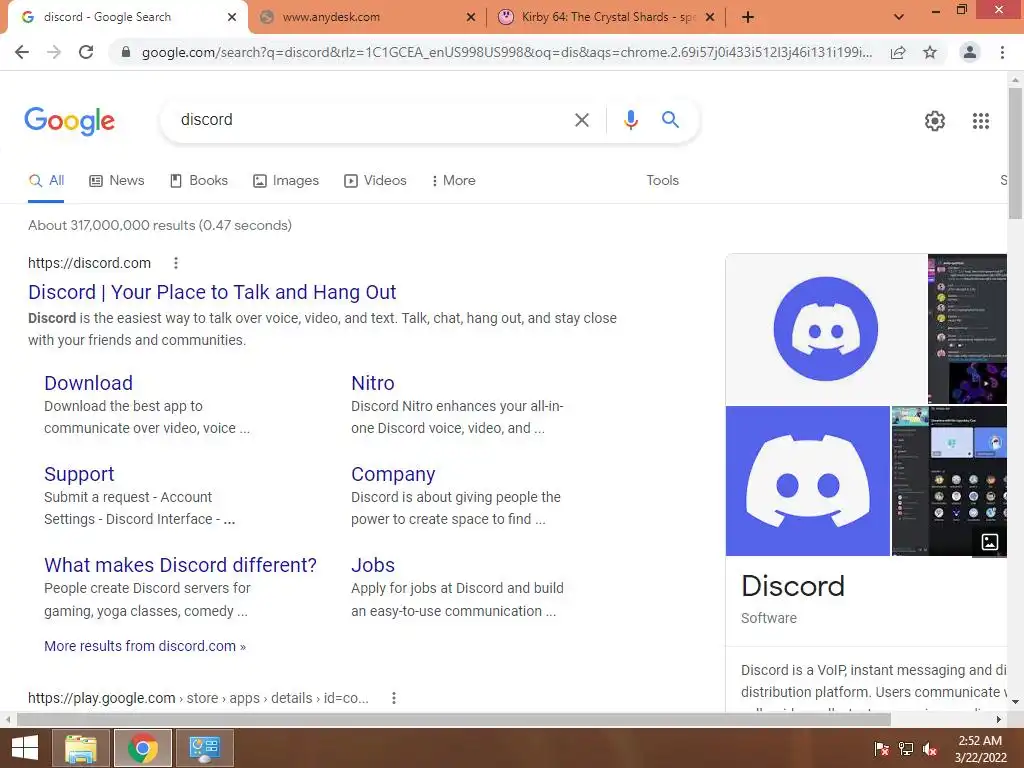Go back with the browser back arrow

click(22, 52)
